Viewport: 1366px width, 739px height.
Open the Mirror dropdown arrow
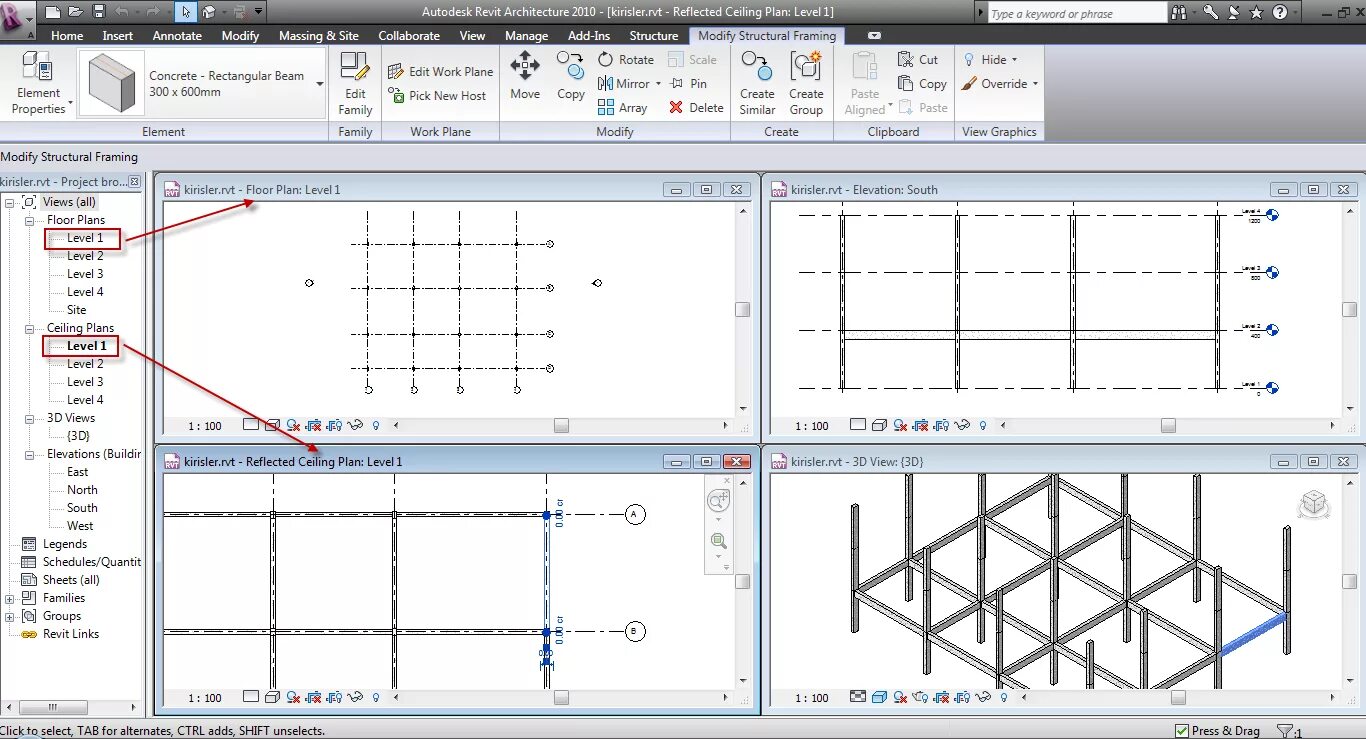(x=659, y=84)
